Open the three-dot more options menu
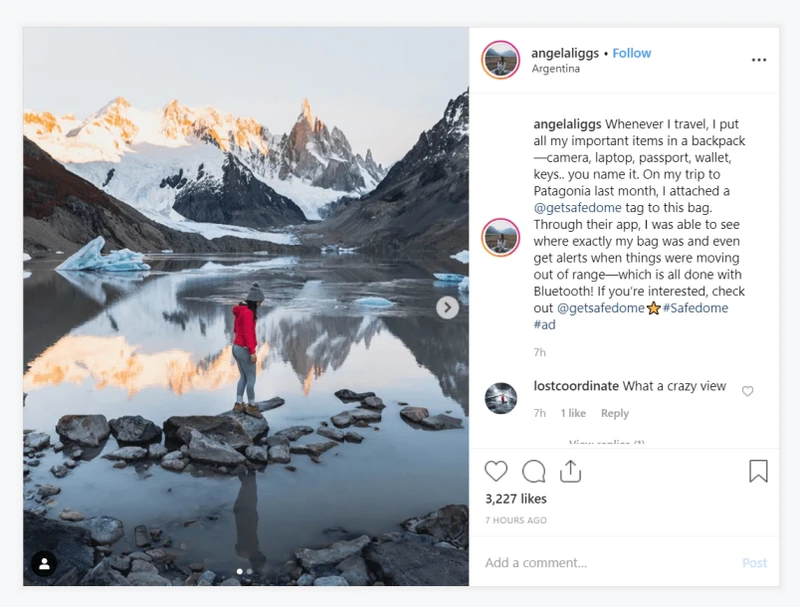Image resolution: width=800 pixels, height=607 pixels. (759, 60)
